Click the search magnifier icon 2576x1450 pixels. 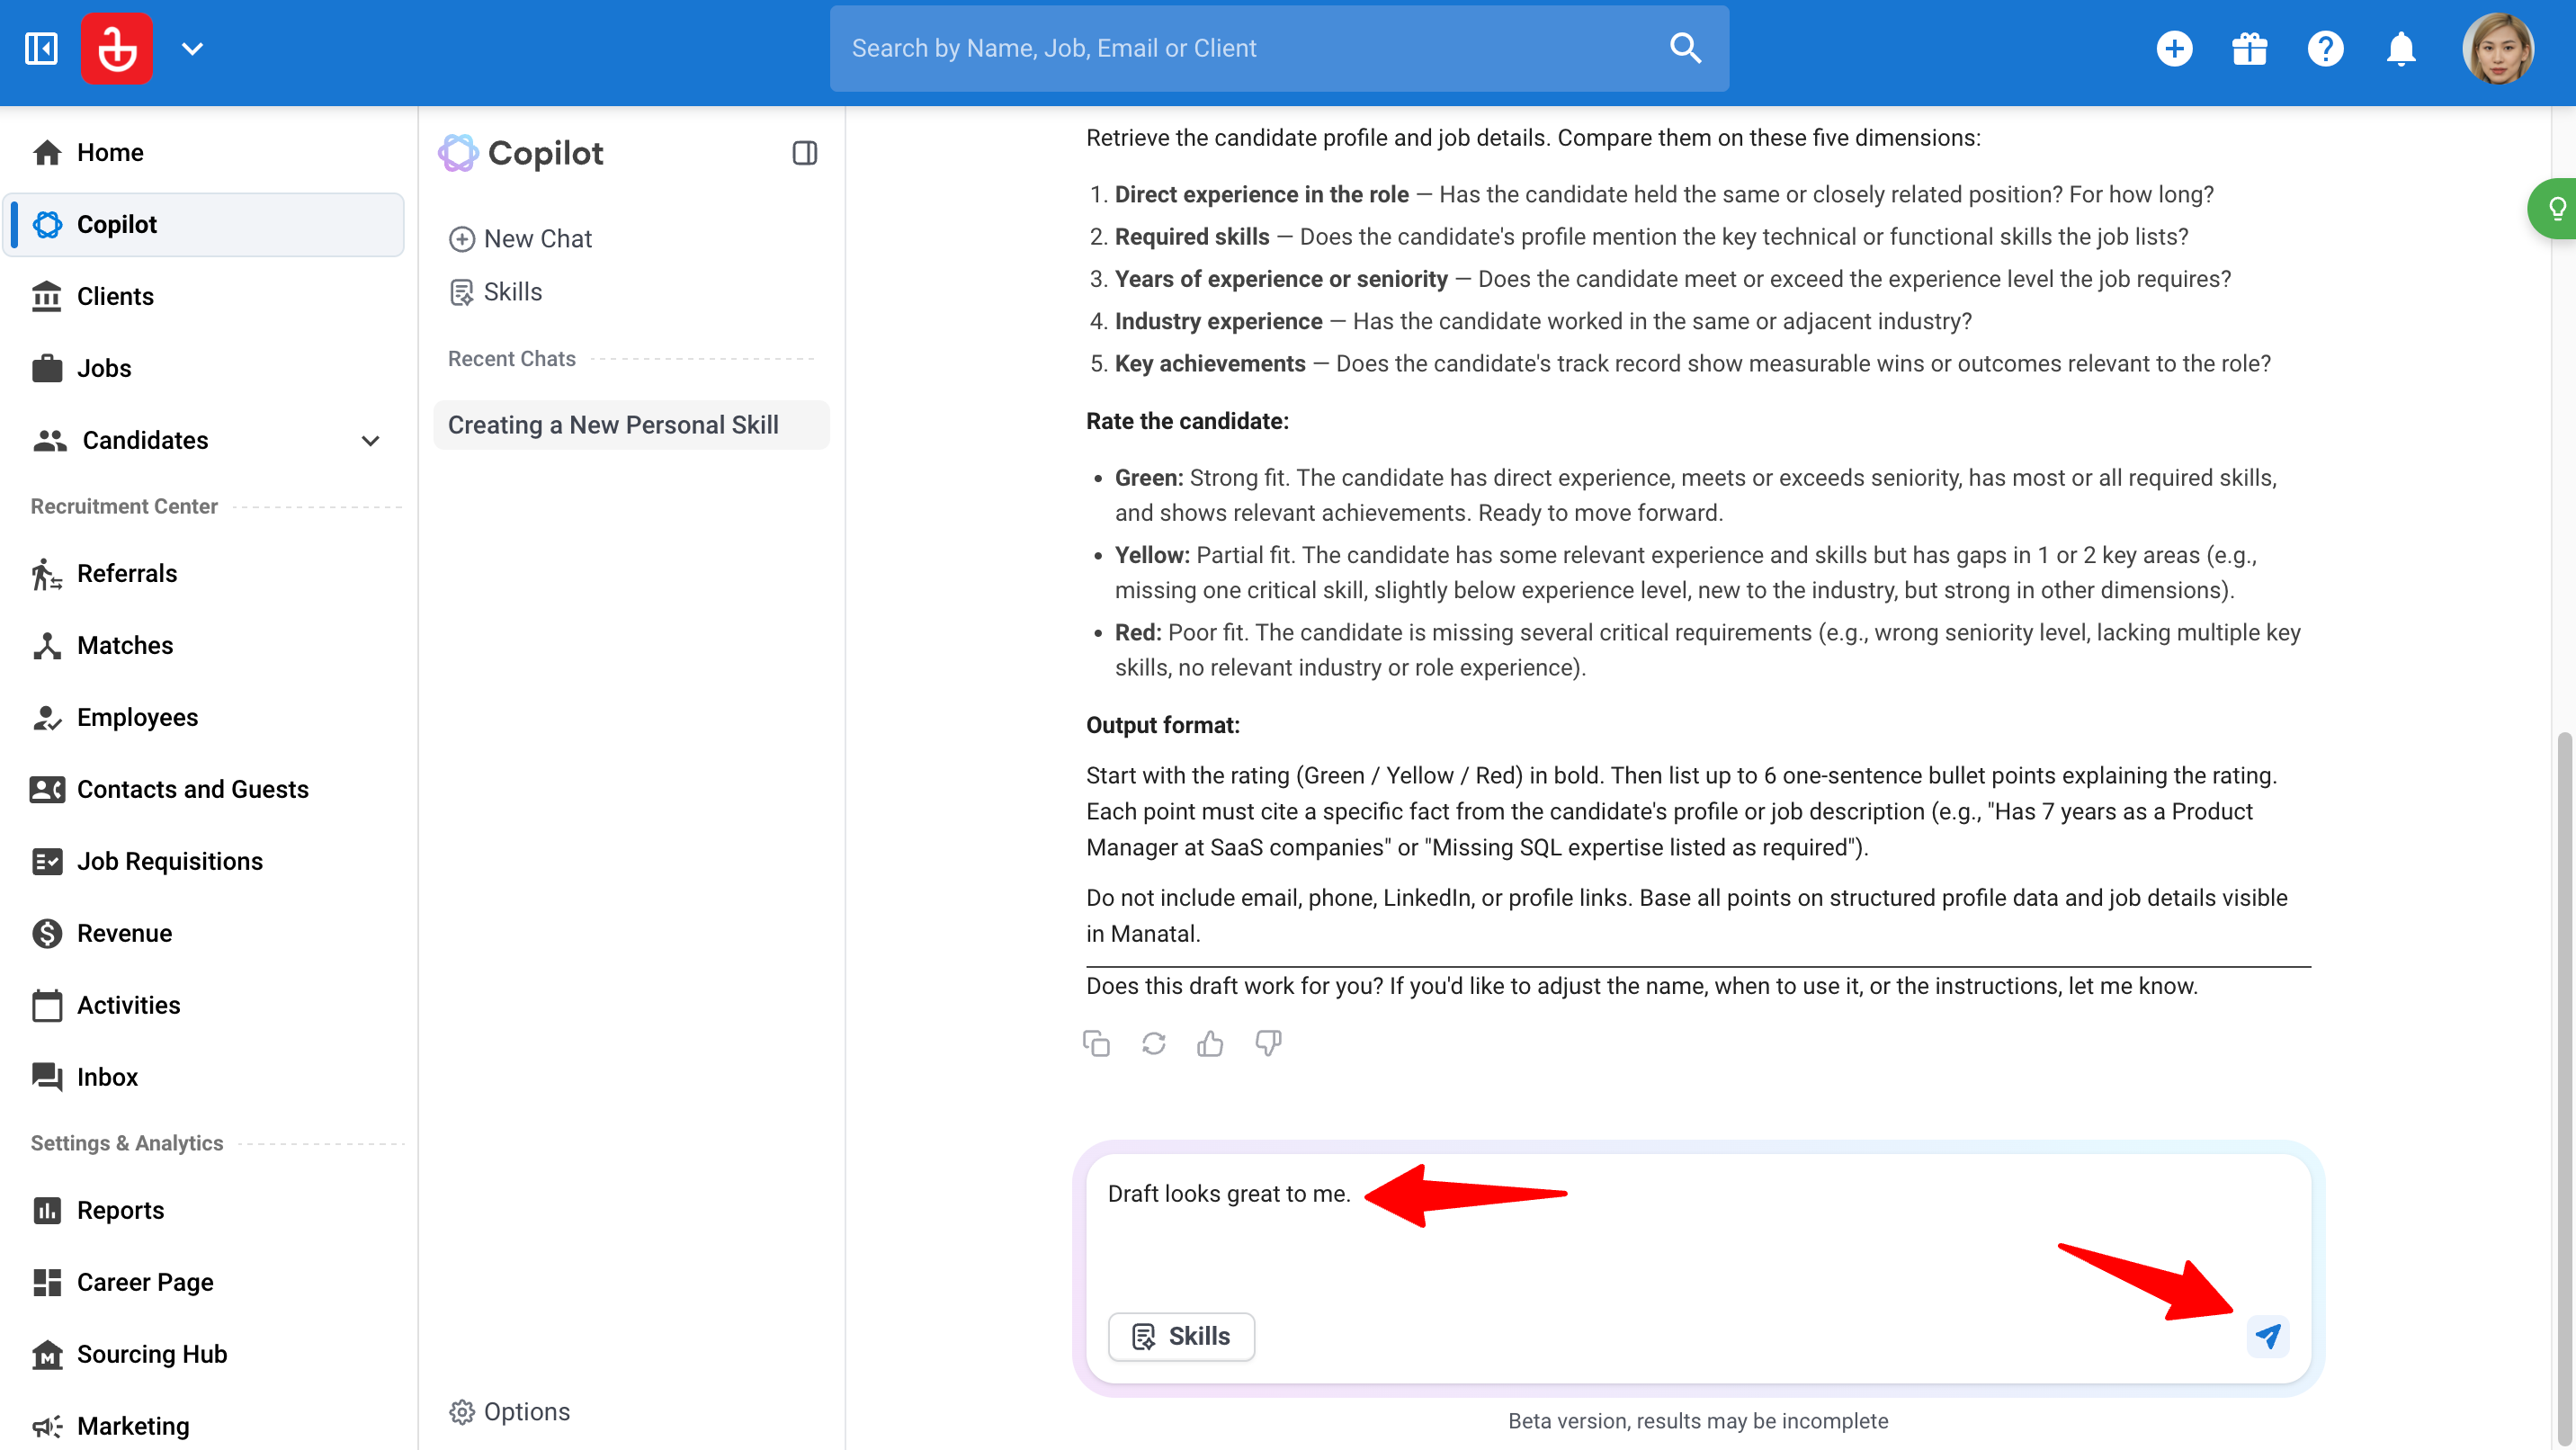[x=1685, y=48]
